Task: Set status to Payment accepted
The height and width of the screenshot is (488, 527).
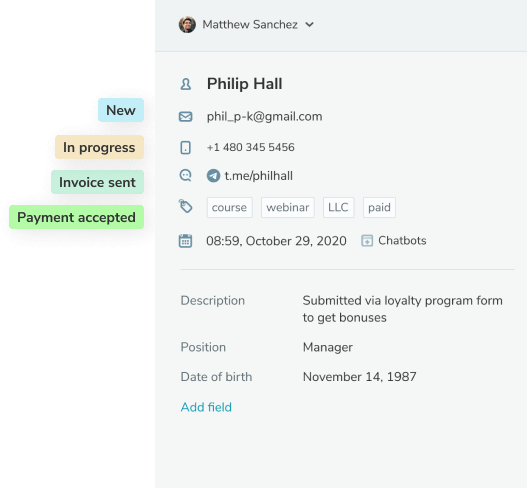Action: [x=77, y=217]
